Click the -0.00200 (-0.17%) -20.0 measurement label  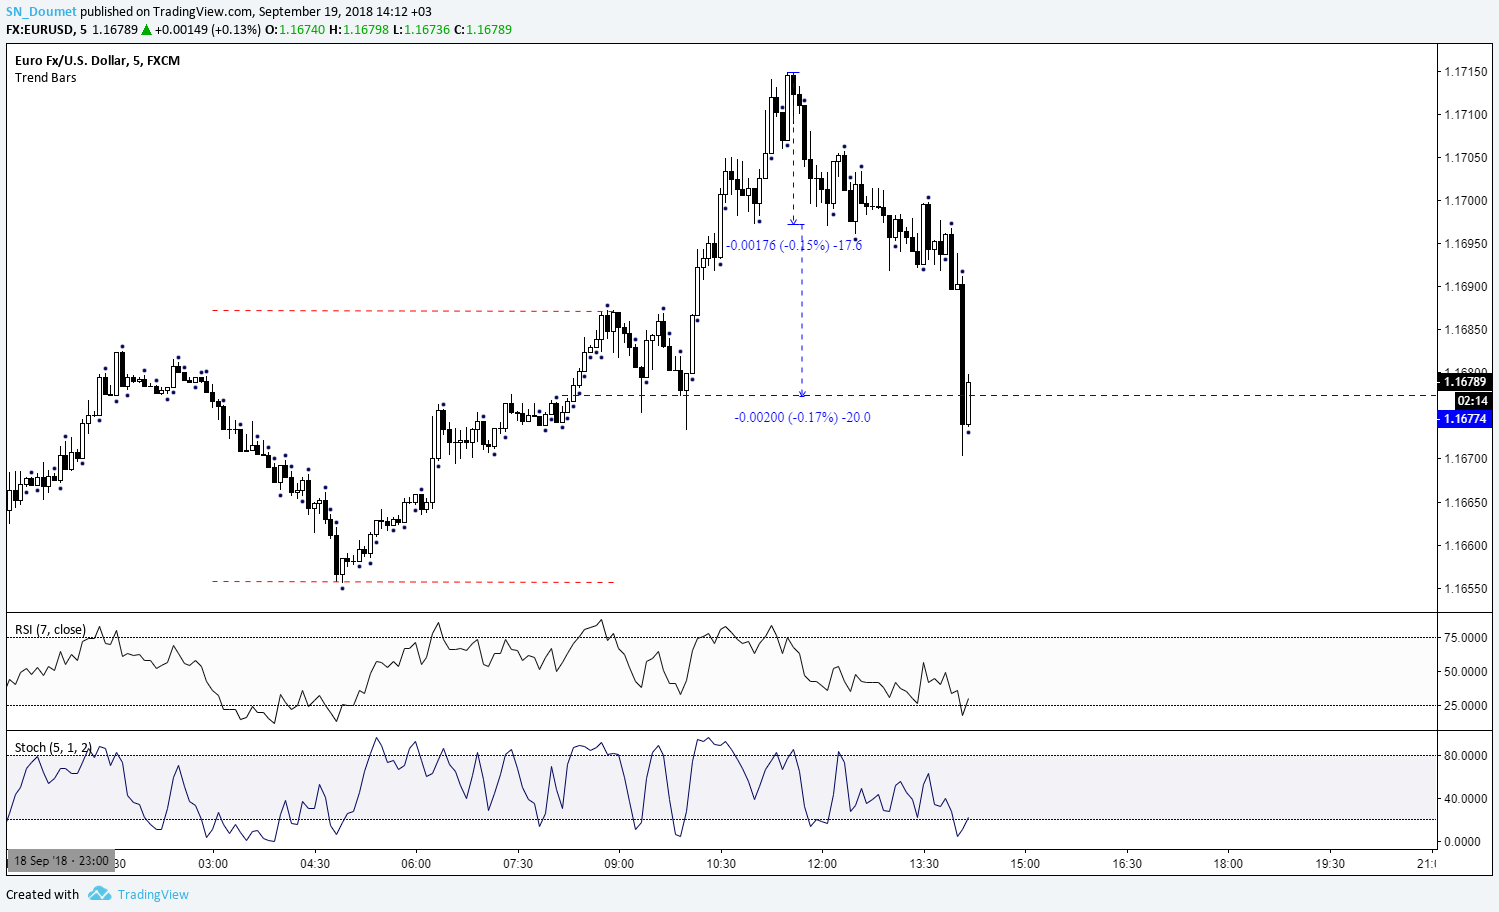click(802, 417)
